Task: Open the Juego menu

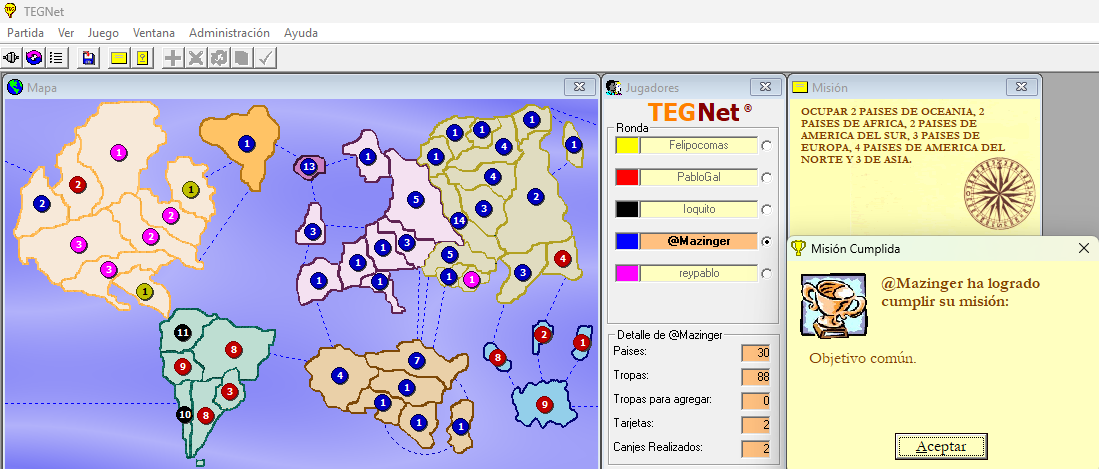Action: coord(103,33)
